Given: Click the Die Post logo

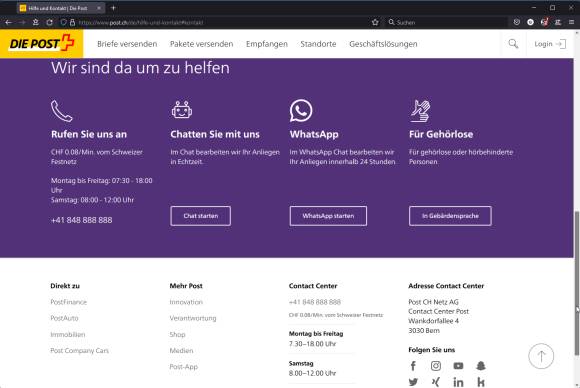Looking at the screenshot, I should 41,44.
